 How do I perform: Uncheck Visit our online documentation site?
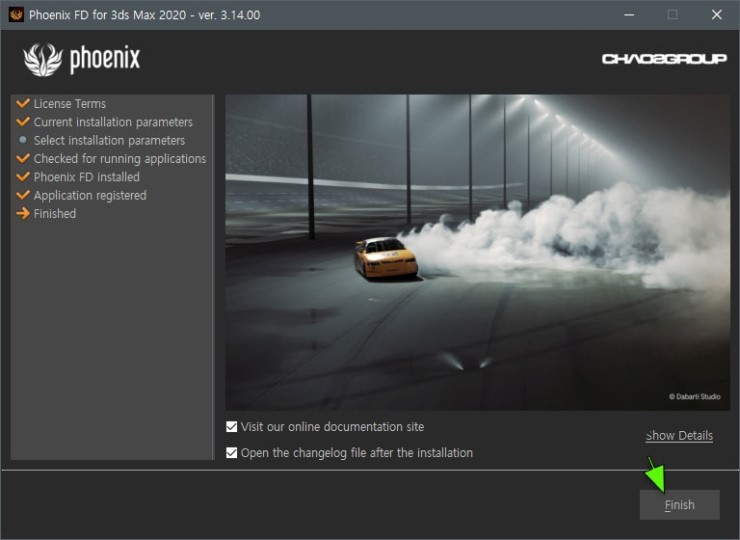point(231,427)
